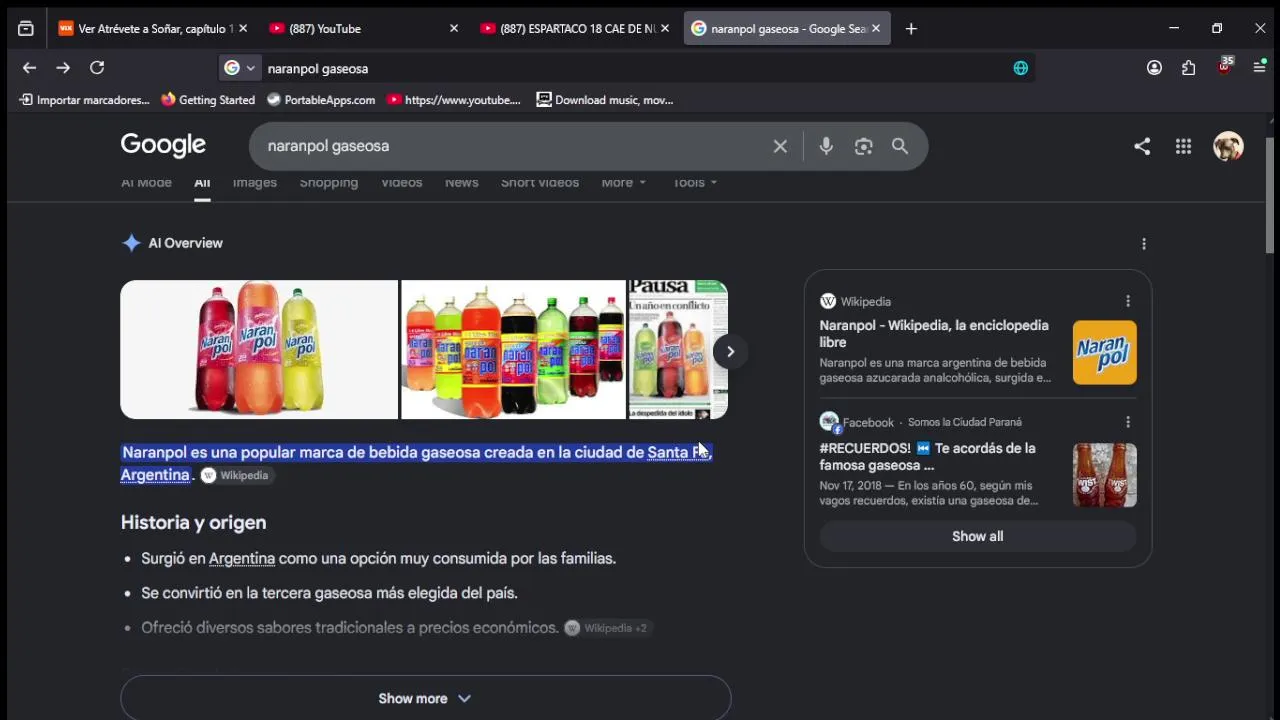Select the AI Mode search tab

[x=146, y=183]
